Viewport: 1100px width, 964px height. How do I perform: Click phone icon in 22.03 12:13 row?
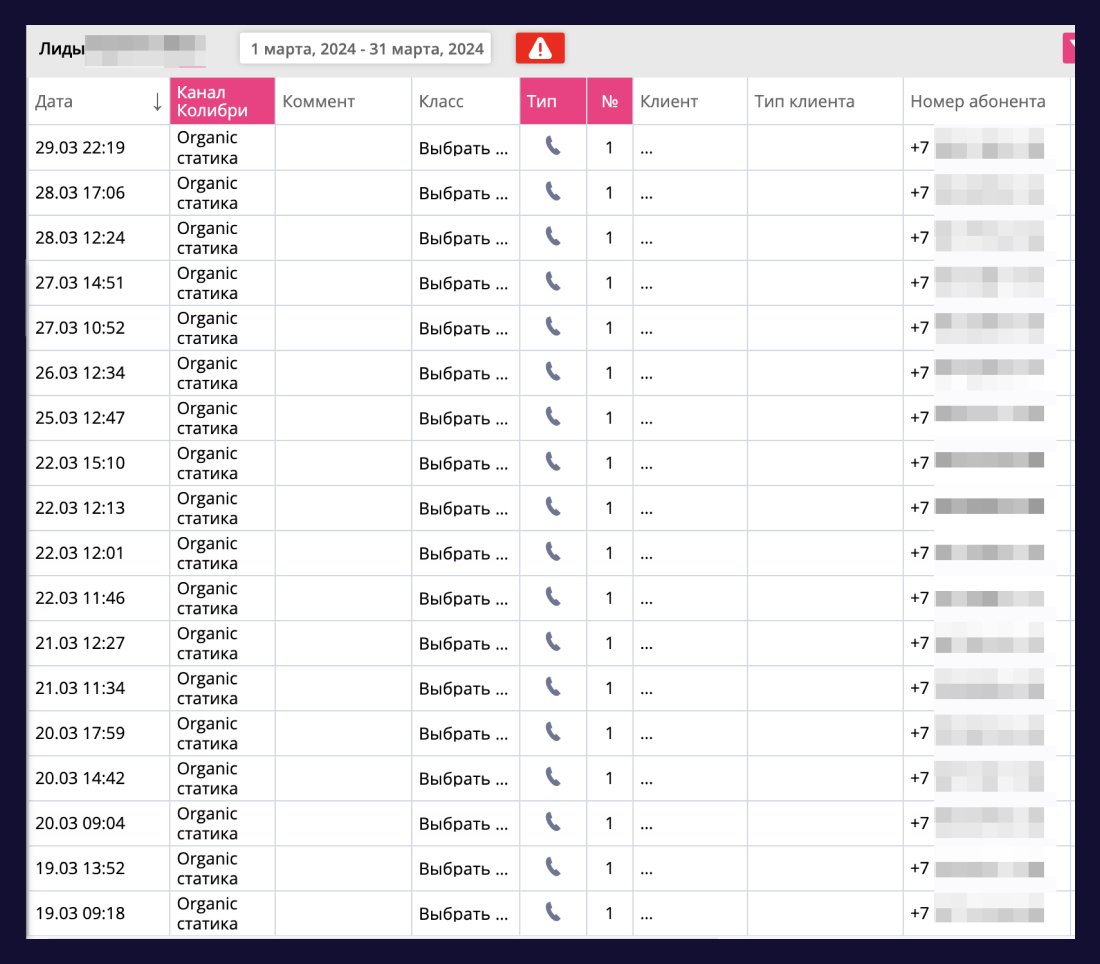pos(553,507)
